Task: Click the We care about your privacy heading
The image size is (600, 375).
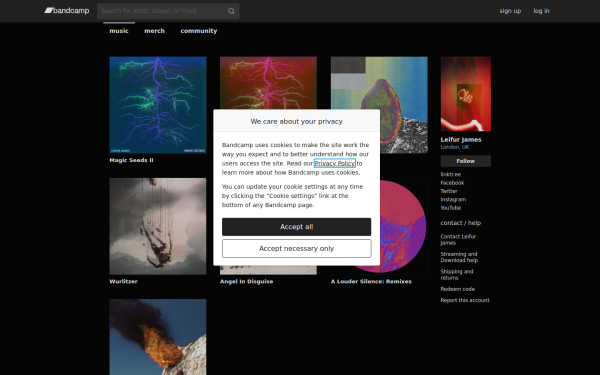Action: click(x=297, y=121)
